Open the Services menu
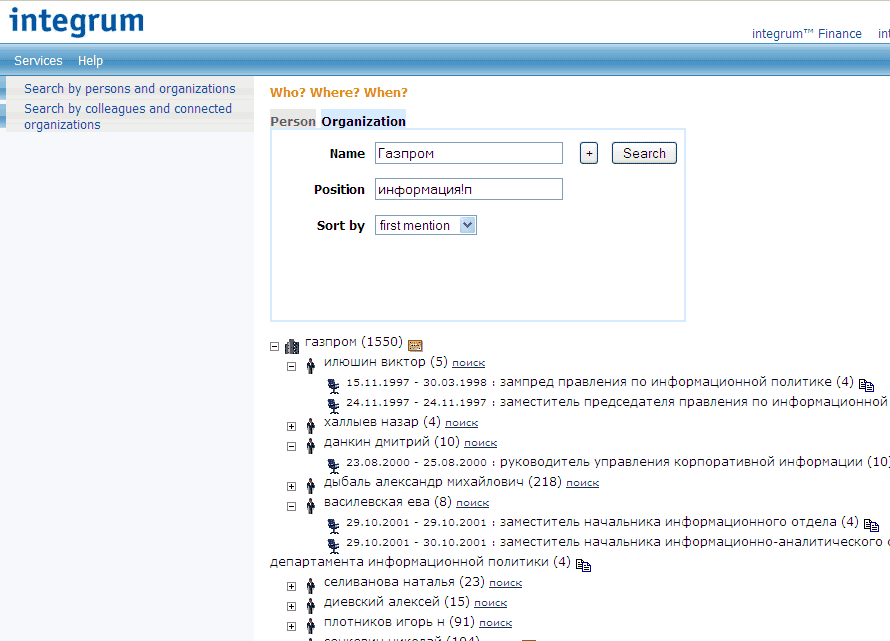Image resolution: width=890 pixels, height=641 pixels. [38, 61]
